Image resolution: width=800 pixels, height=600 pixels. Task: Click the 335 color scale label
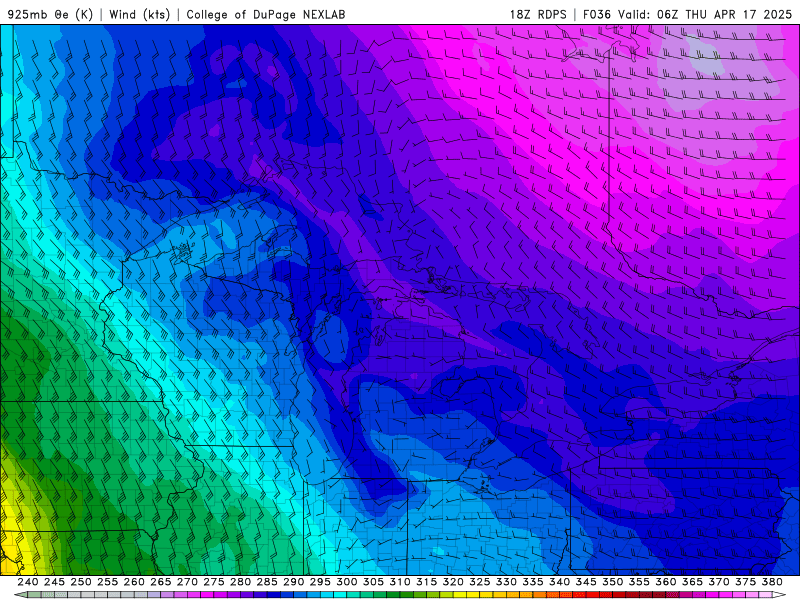pyautogui.click(x=533, y=582)
